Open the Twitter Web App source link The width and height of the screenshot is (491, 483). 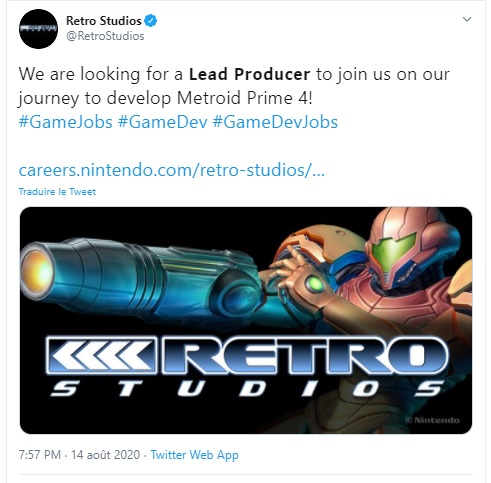[x=194, y=455]
